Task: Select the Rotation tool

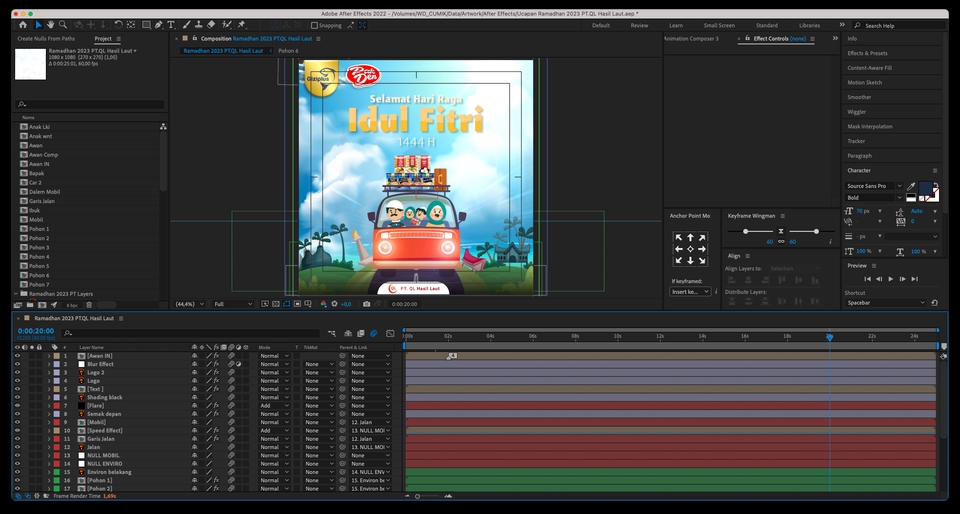Action: [118, 25]
